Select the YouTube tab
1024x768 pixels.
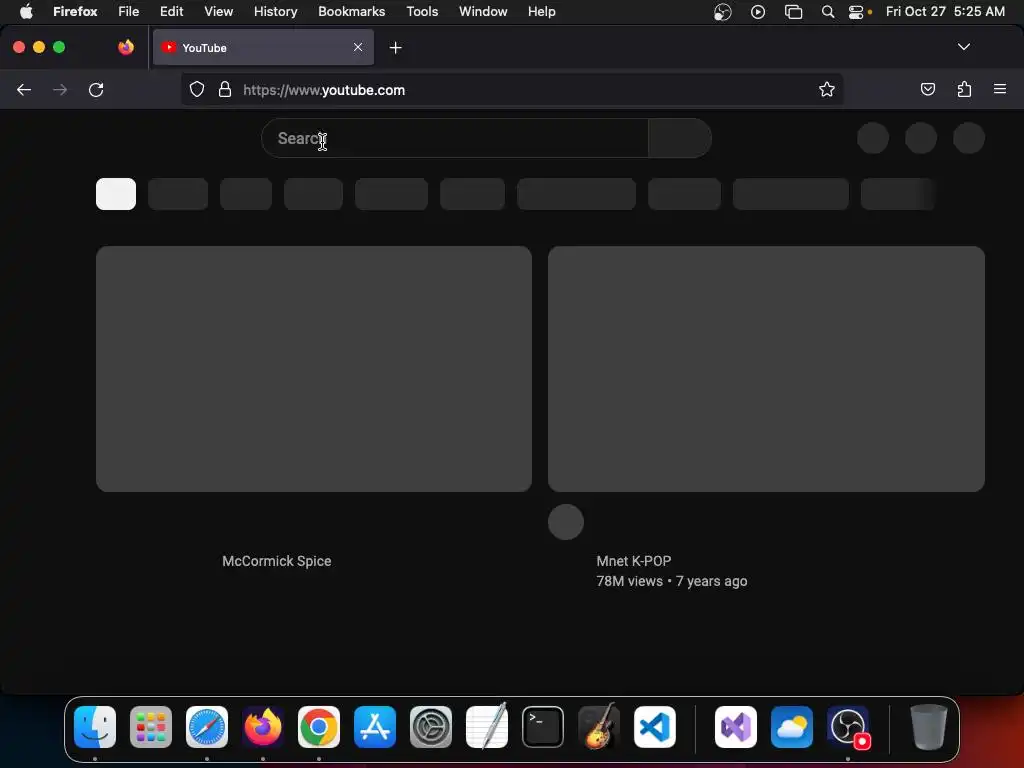point(263,47)
